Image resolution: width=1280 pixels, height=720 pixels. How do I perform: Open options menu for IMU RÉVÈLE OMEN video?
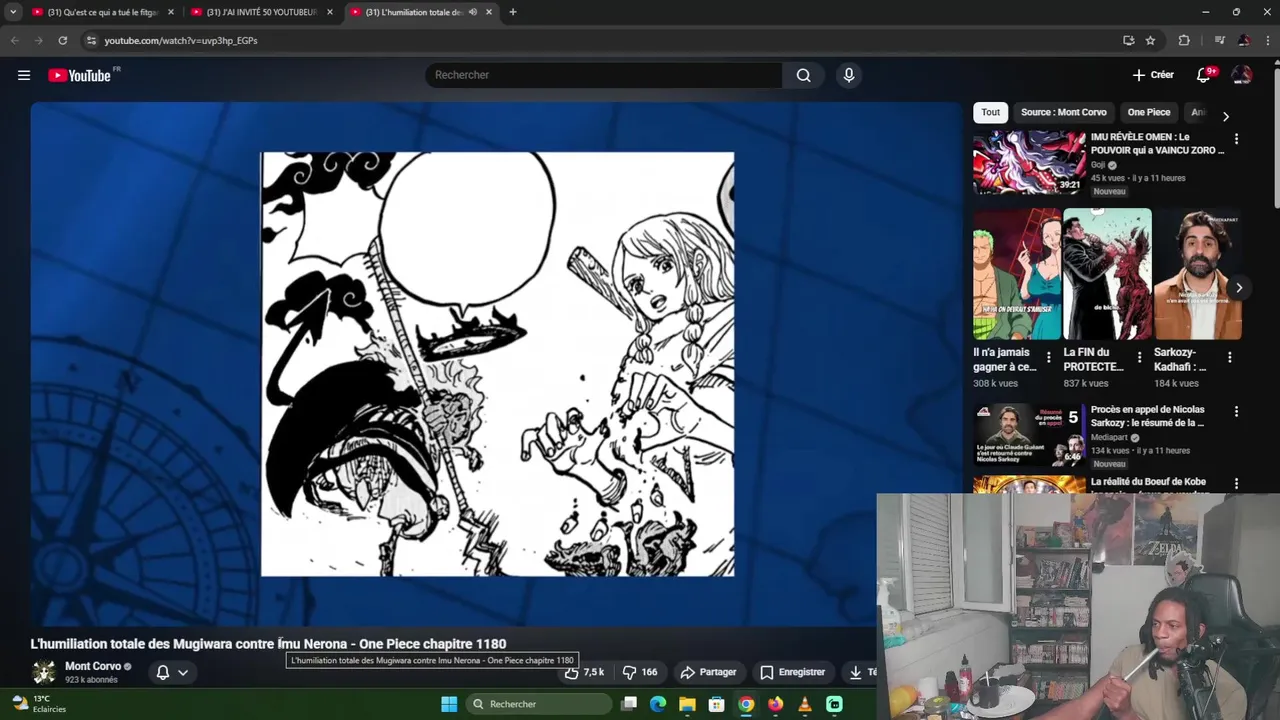click(1236, 139)
